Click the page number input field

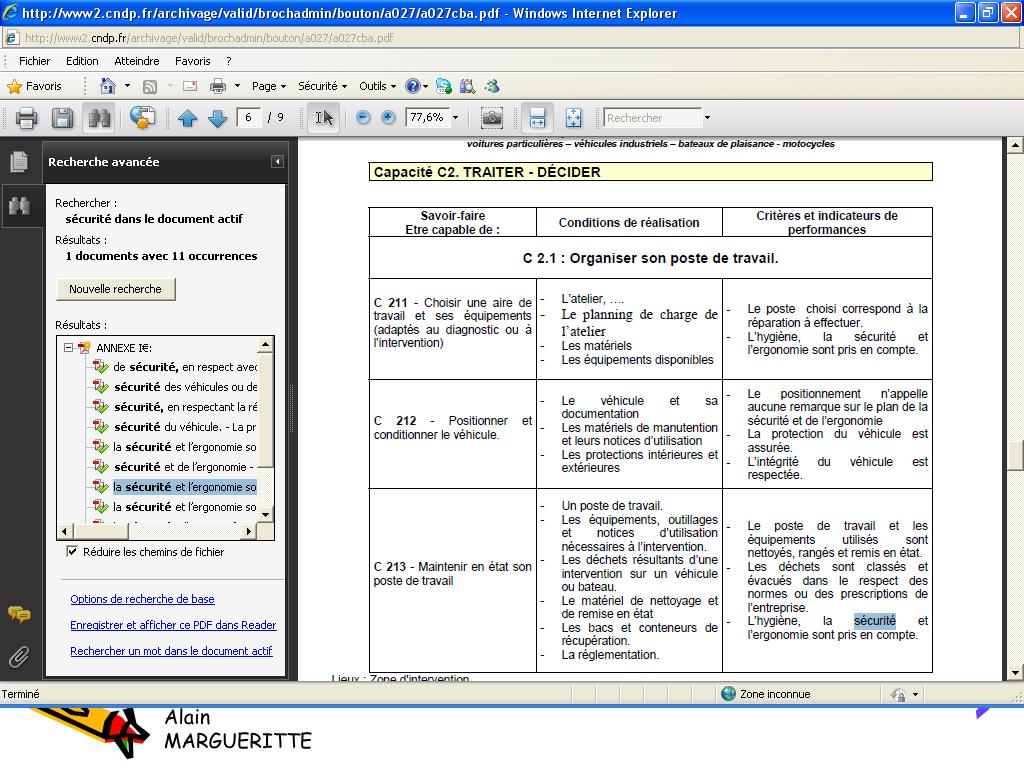coord(249,118)
